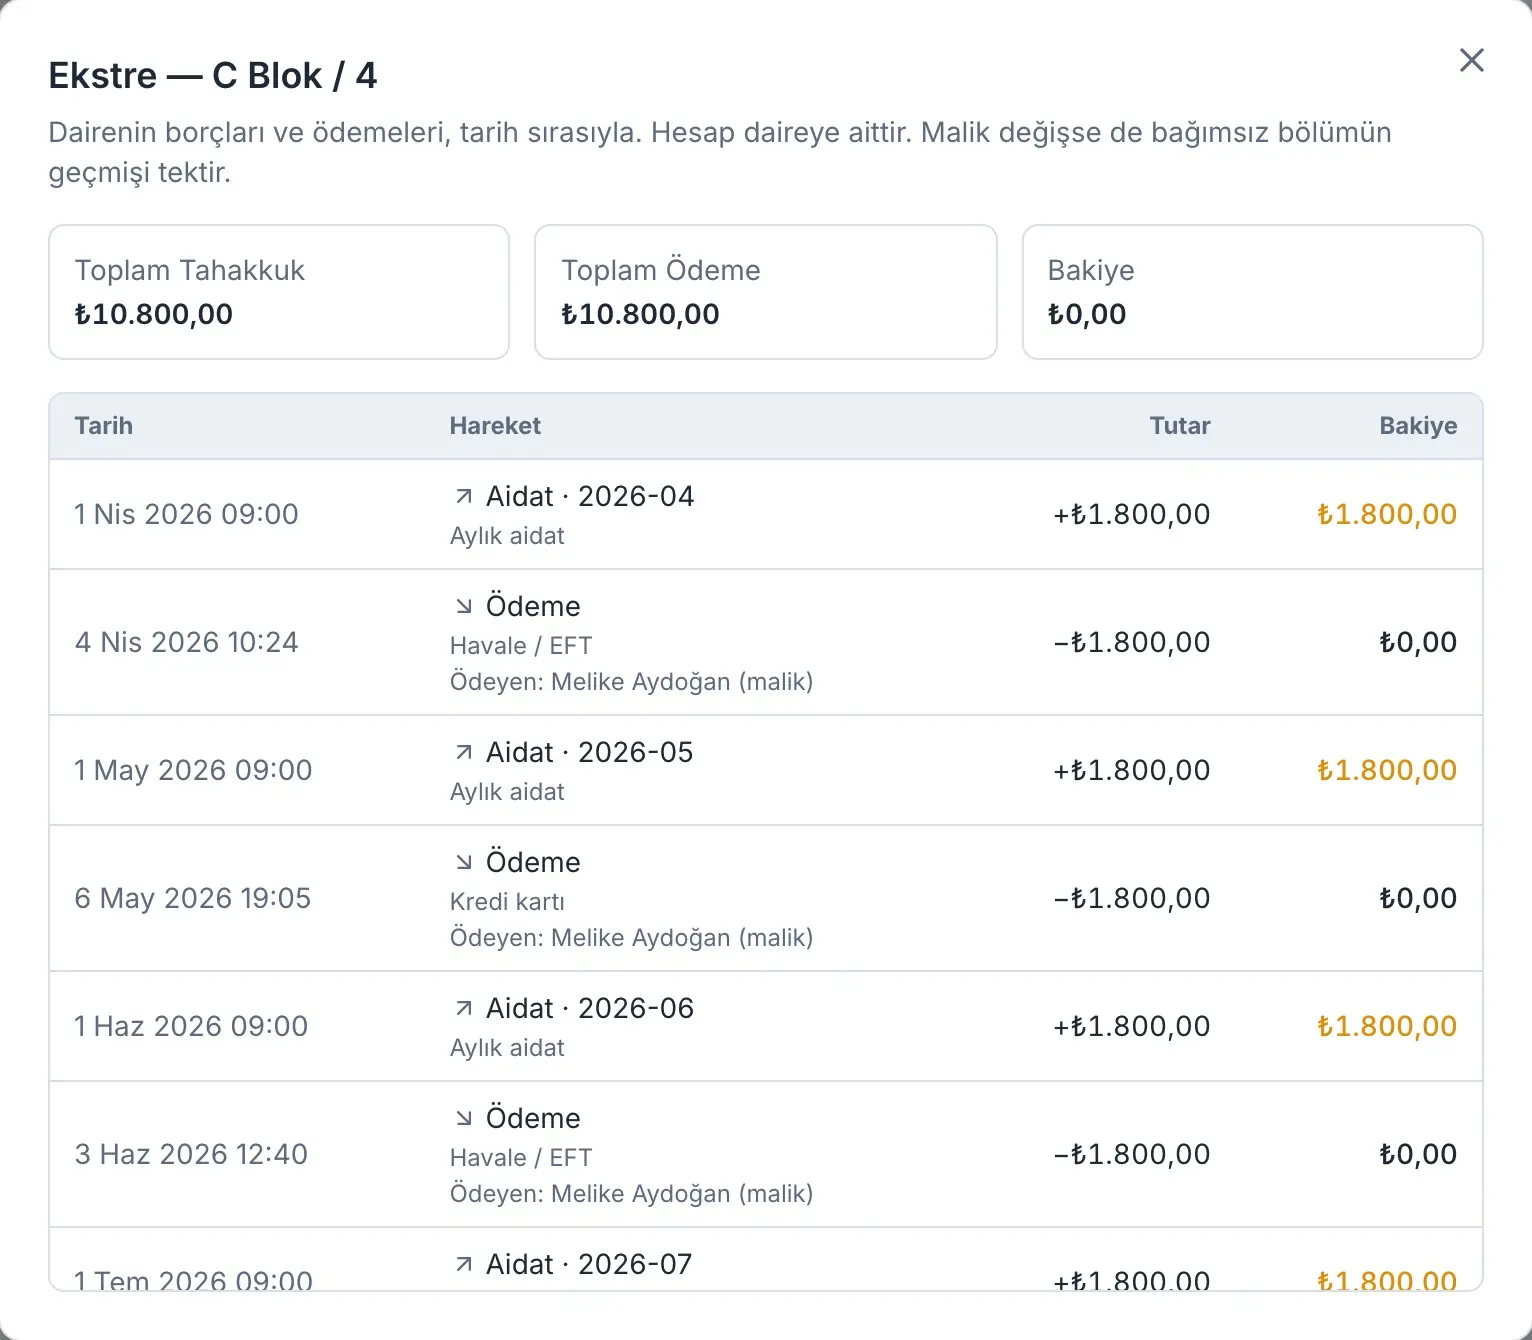Viewport: 1532px width, 1340px height.
Task: Select the 1 Nis 2026 09:00 row date
Action: click(x=187, y=514)
